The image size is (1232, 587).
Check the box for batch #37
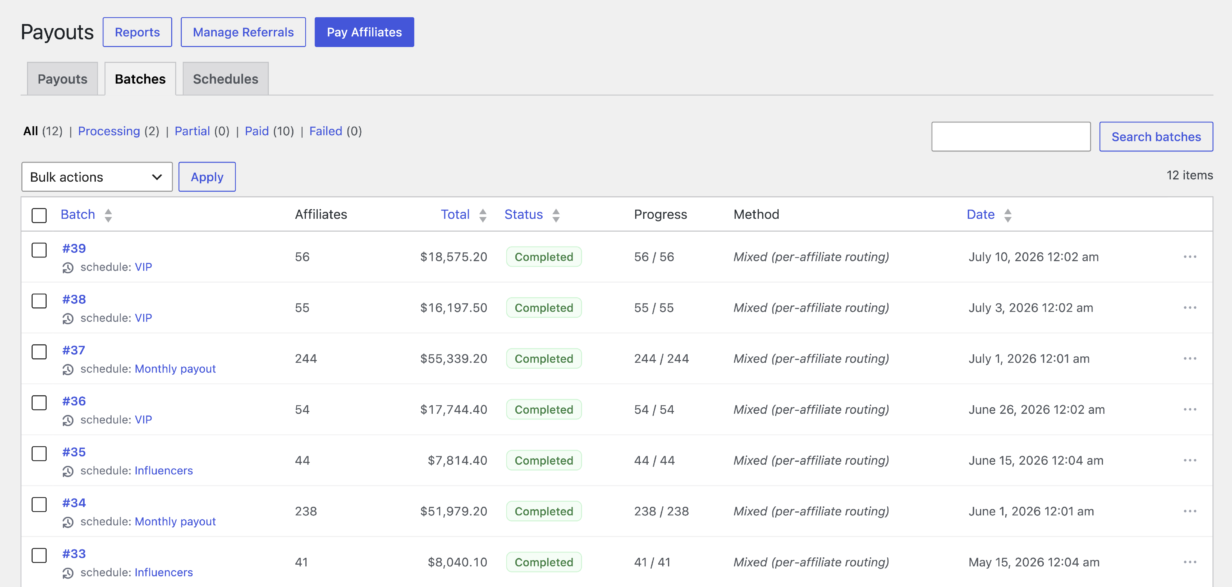[39, 352]
